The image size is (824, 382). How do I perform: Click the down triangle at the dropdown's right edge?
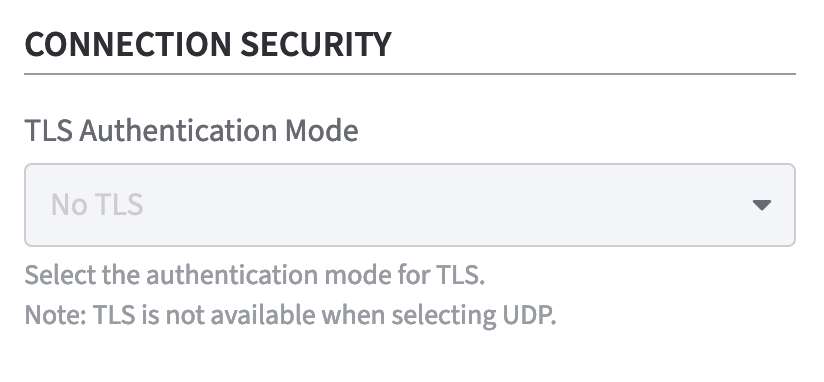point(761,205)
